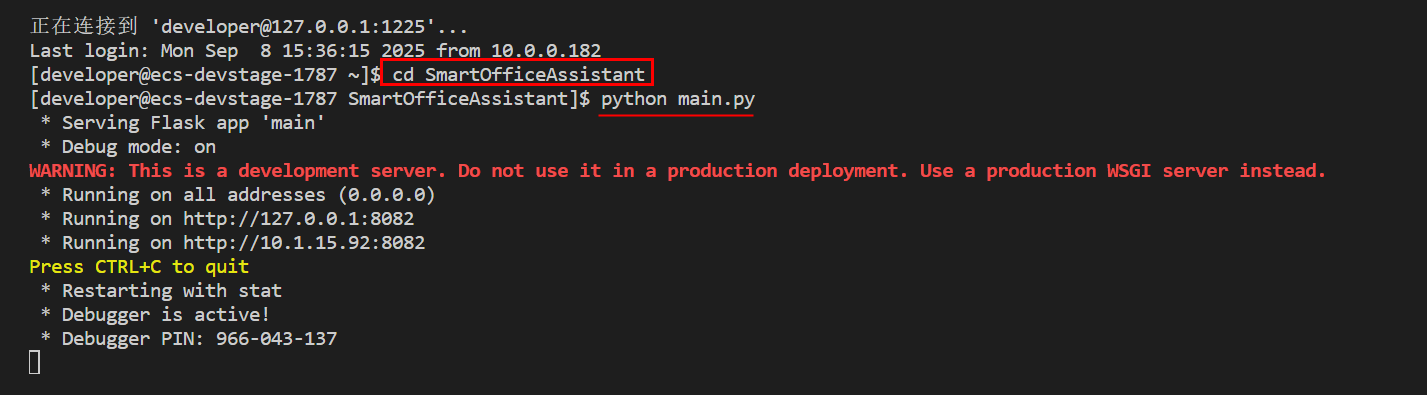1427x395 pixels.
Task: Click the yellow 'Press CTRL+C to quit' line
Action: click(139, 267)
